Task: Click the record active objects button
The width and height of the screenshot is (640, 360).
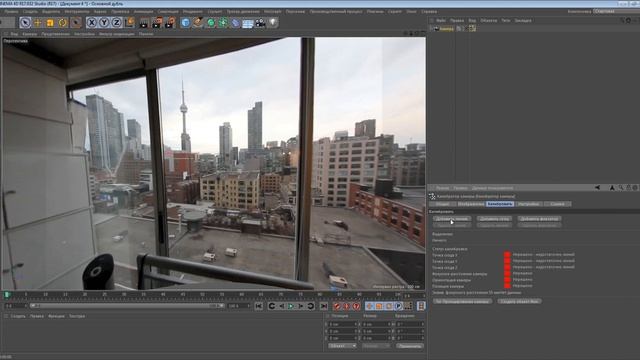Action: pyautogui.click(x=337, y=306)
